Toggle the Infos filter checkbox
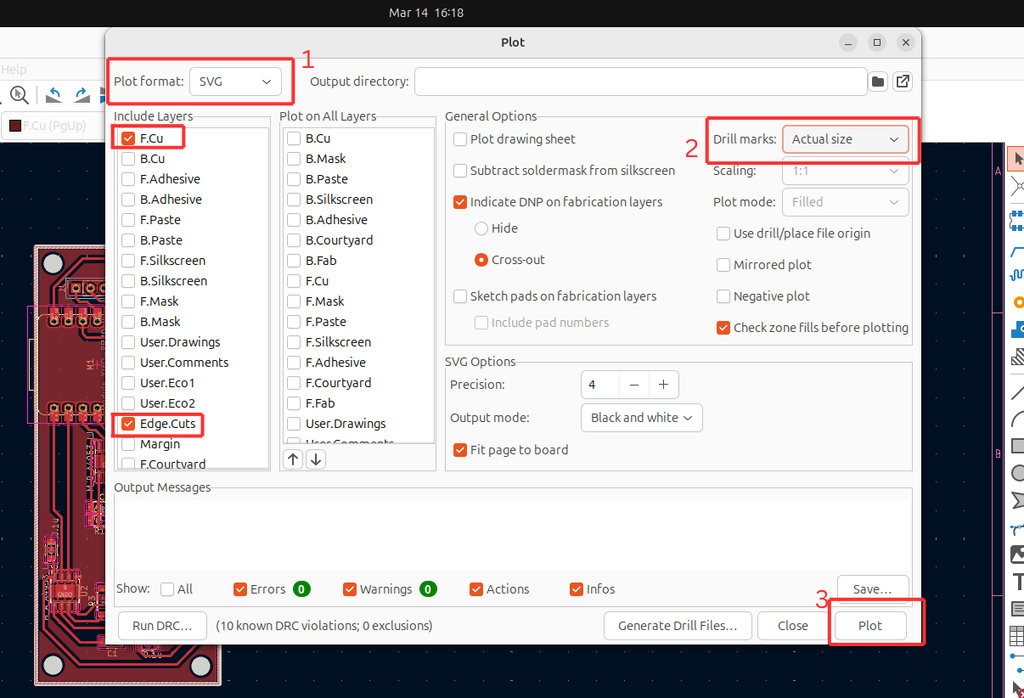The height and width of the screenshot is (698, 1024). 576,589
